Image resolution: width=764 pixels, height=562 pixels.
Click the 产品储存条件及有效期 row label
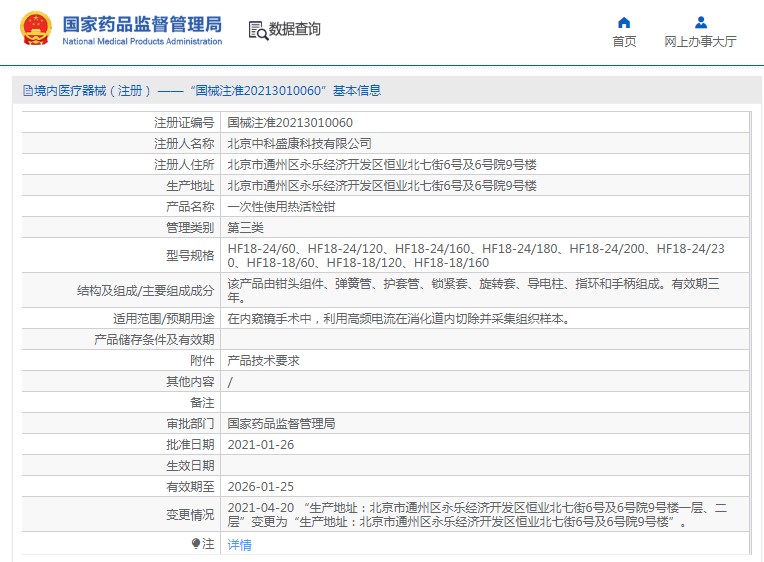pos(154,340)
